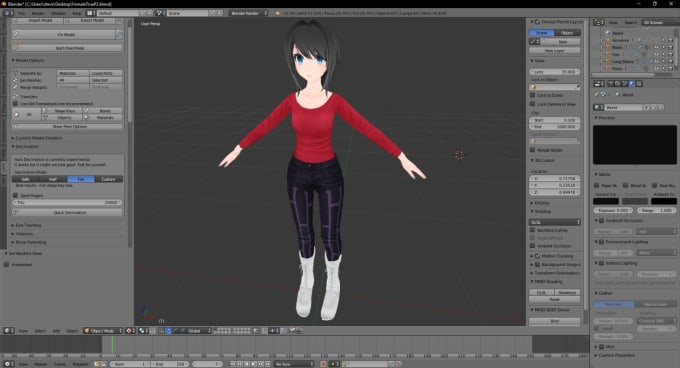Open Global transform orientation dropdown
The image size is (680, 368).
[x=199, y=331]
